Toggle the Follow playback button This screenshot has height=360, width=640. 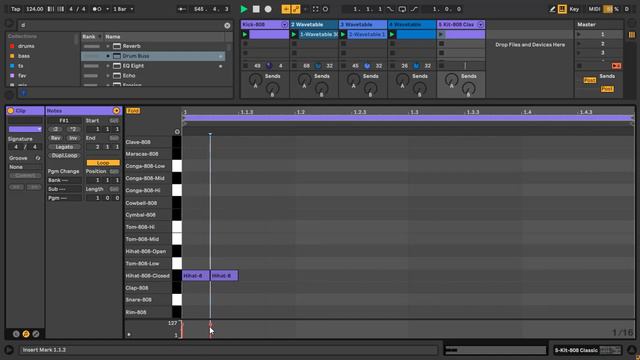(x=182, y=9)
